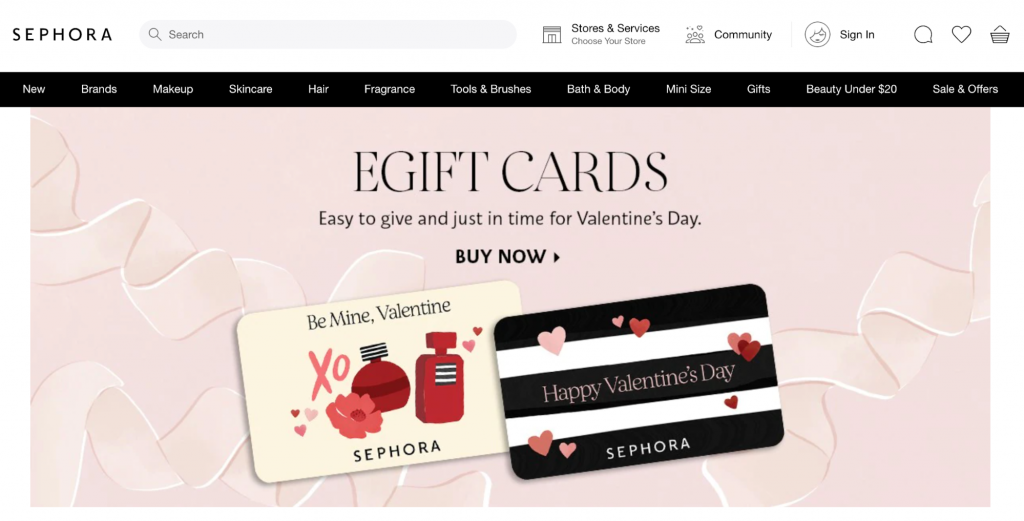Open the Makeup menu
This screenshot has width=1024, height=521.
(173, 89)
